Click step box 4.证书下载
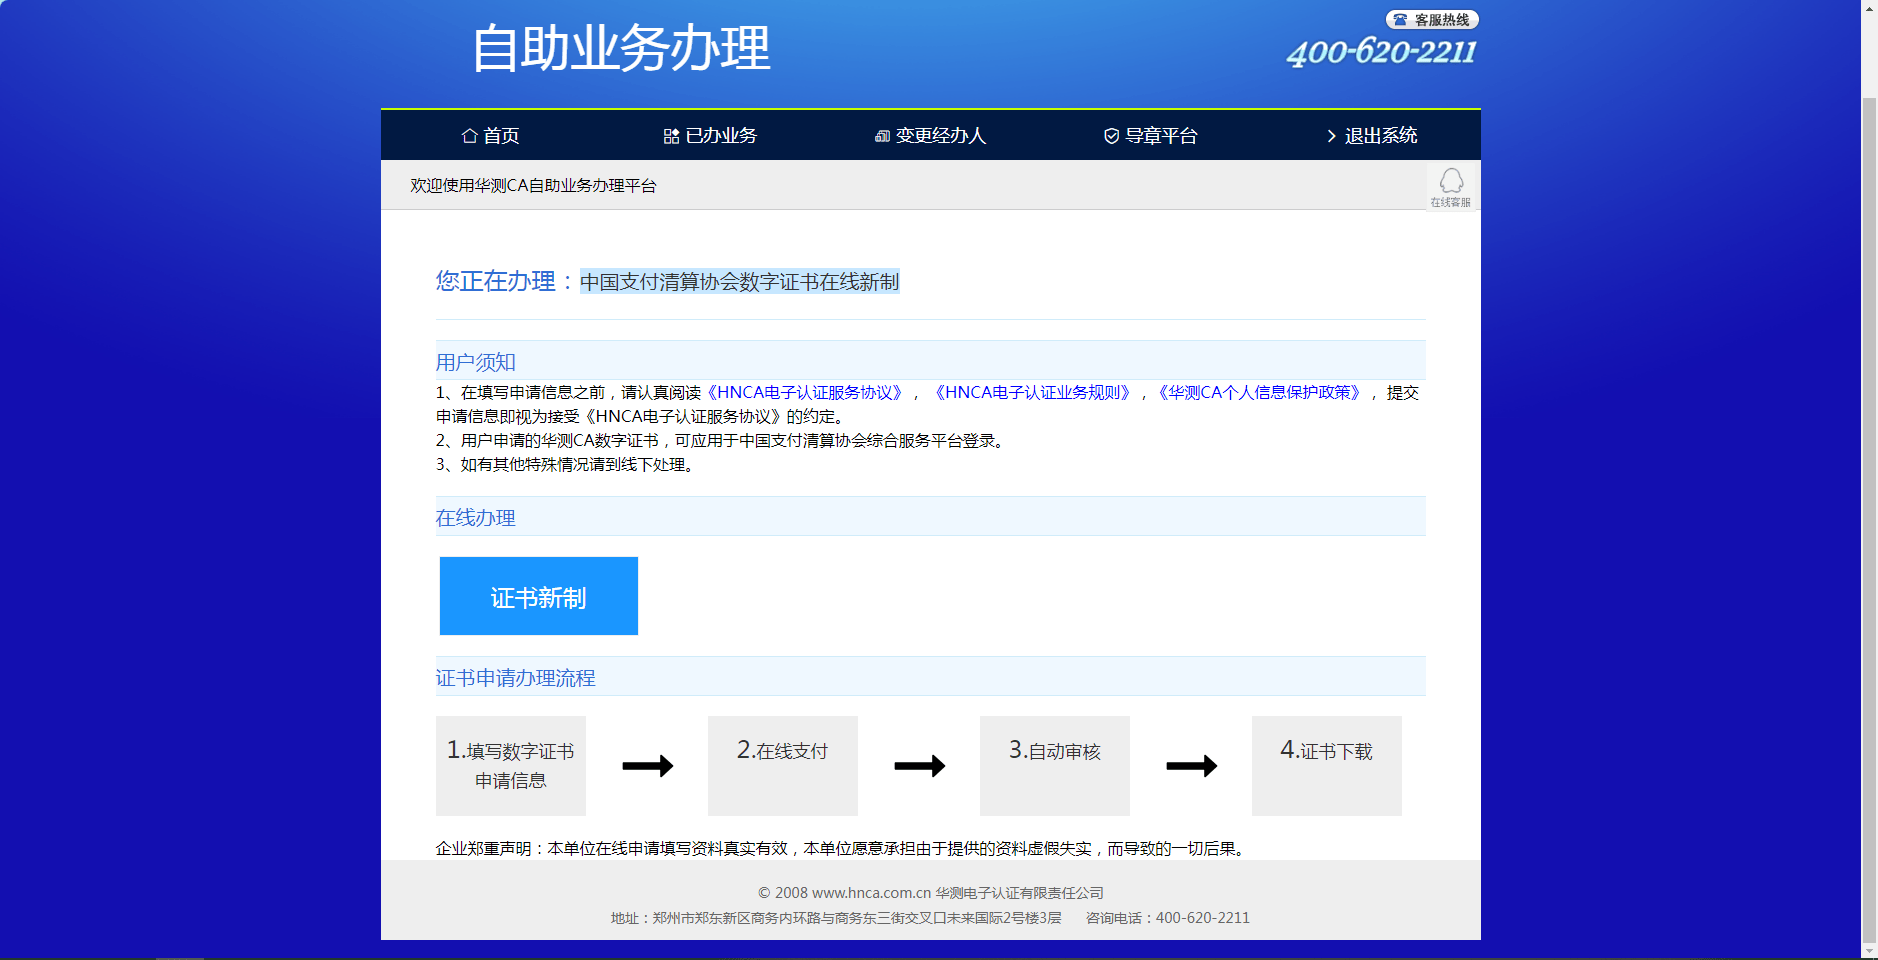The width and height of the screenshot is (1878, 960). point(1327,766)
